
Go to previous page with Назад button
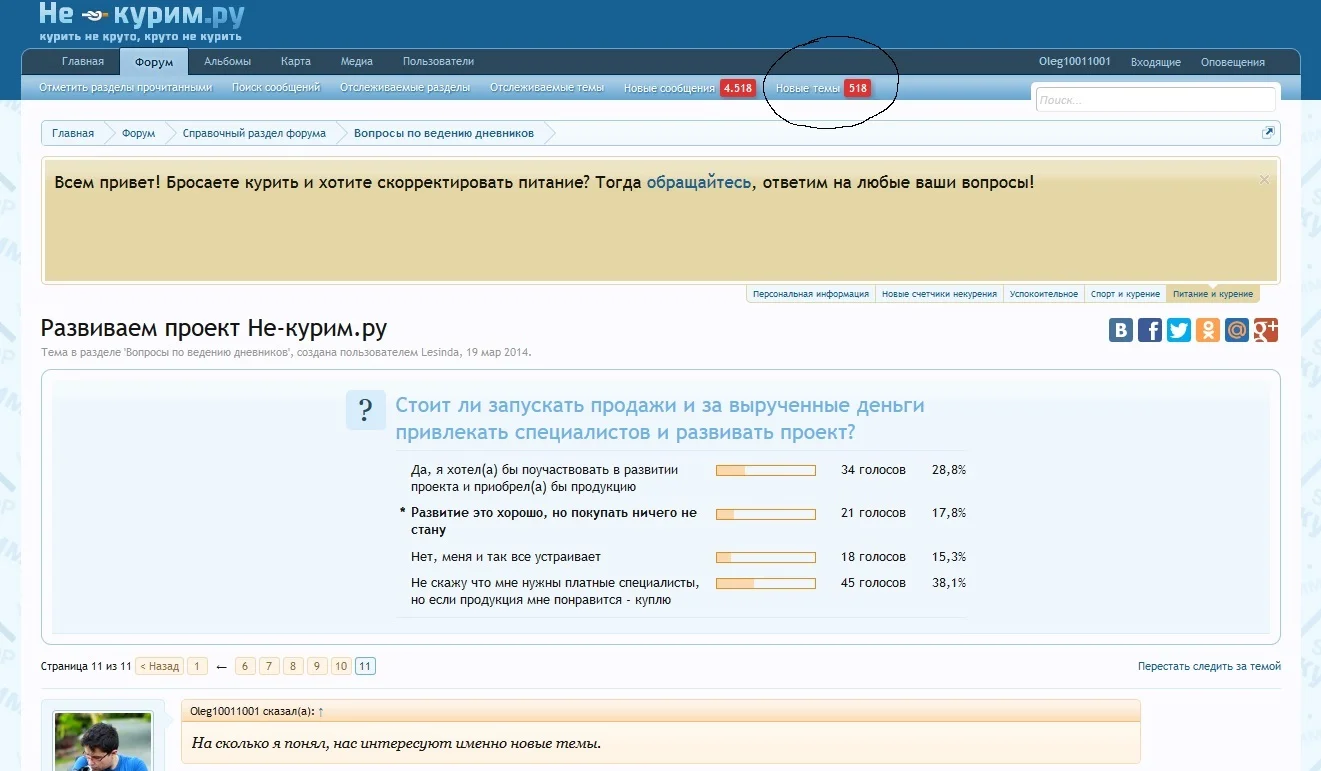tap(159, 666)
